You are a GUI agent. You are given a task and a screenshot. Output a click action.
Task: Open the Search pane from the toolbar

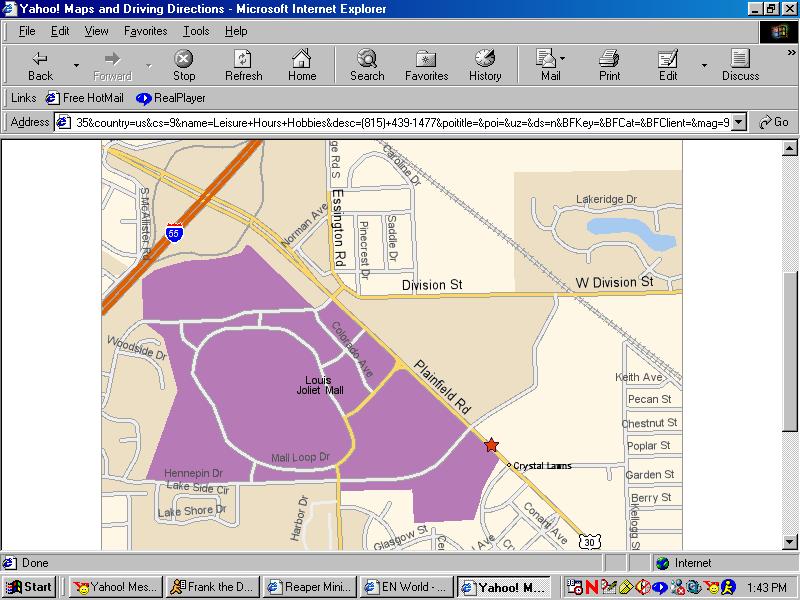[367, 66]
